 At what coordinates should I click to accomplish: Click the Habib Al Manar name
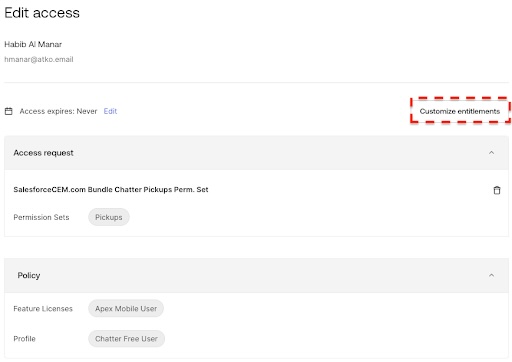33,44
